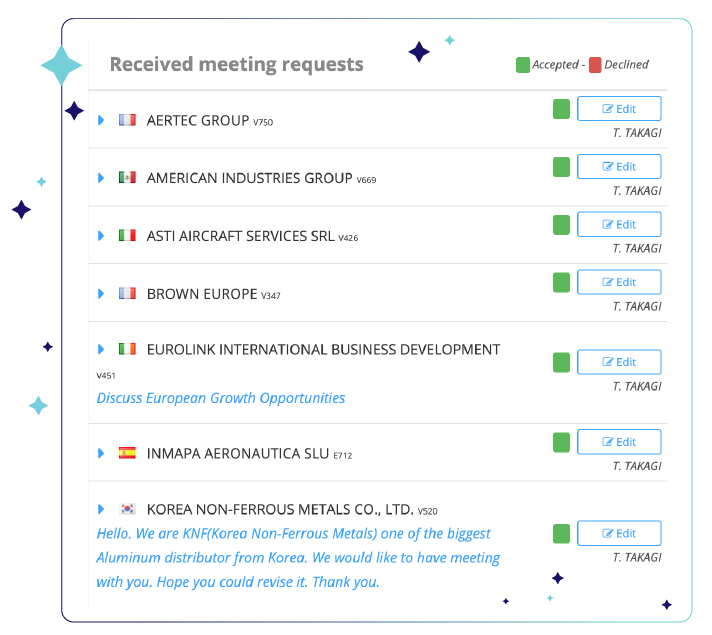Screen dimensions: 712x635
Task: Click the Spanish flag beside INMAPA AERONAUTICA
Action: tap(127, 453)
